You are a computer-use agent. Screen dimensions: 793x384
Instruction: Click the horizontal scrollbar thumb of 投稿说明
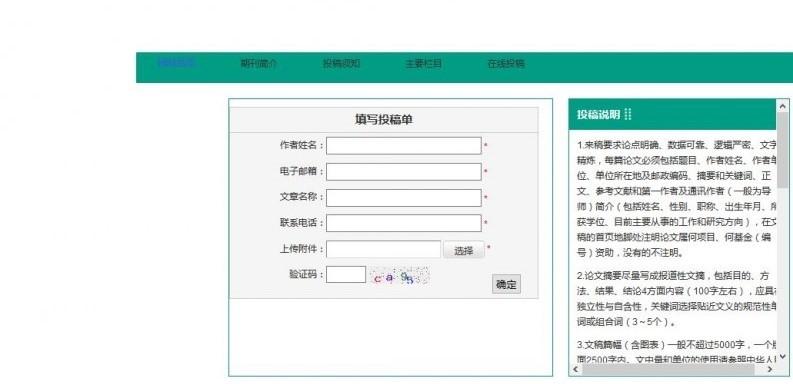tap(668, 369)
